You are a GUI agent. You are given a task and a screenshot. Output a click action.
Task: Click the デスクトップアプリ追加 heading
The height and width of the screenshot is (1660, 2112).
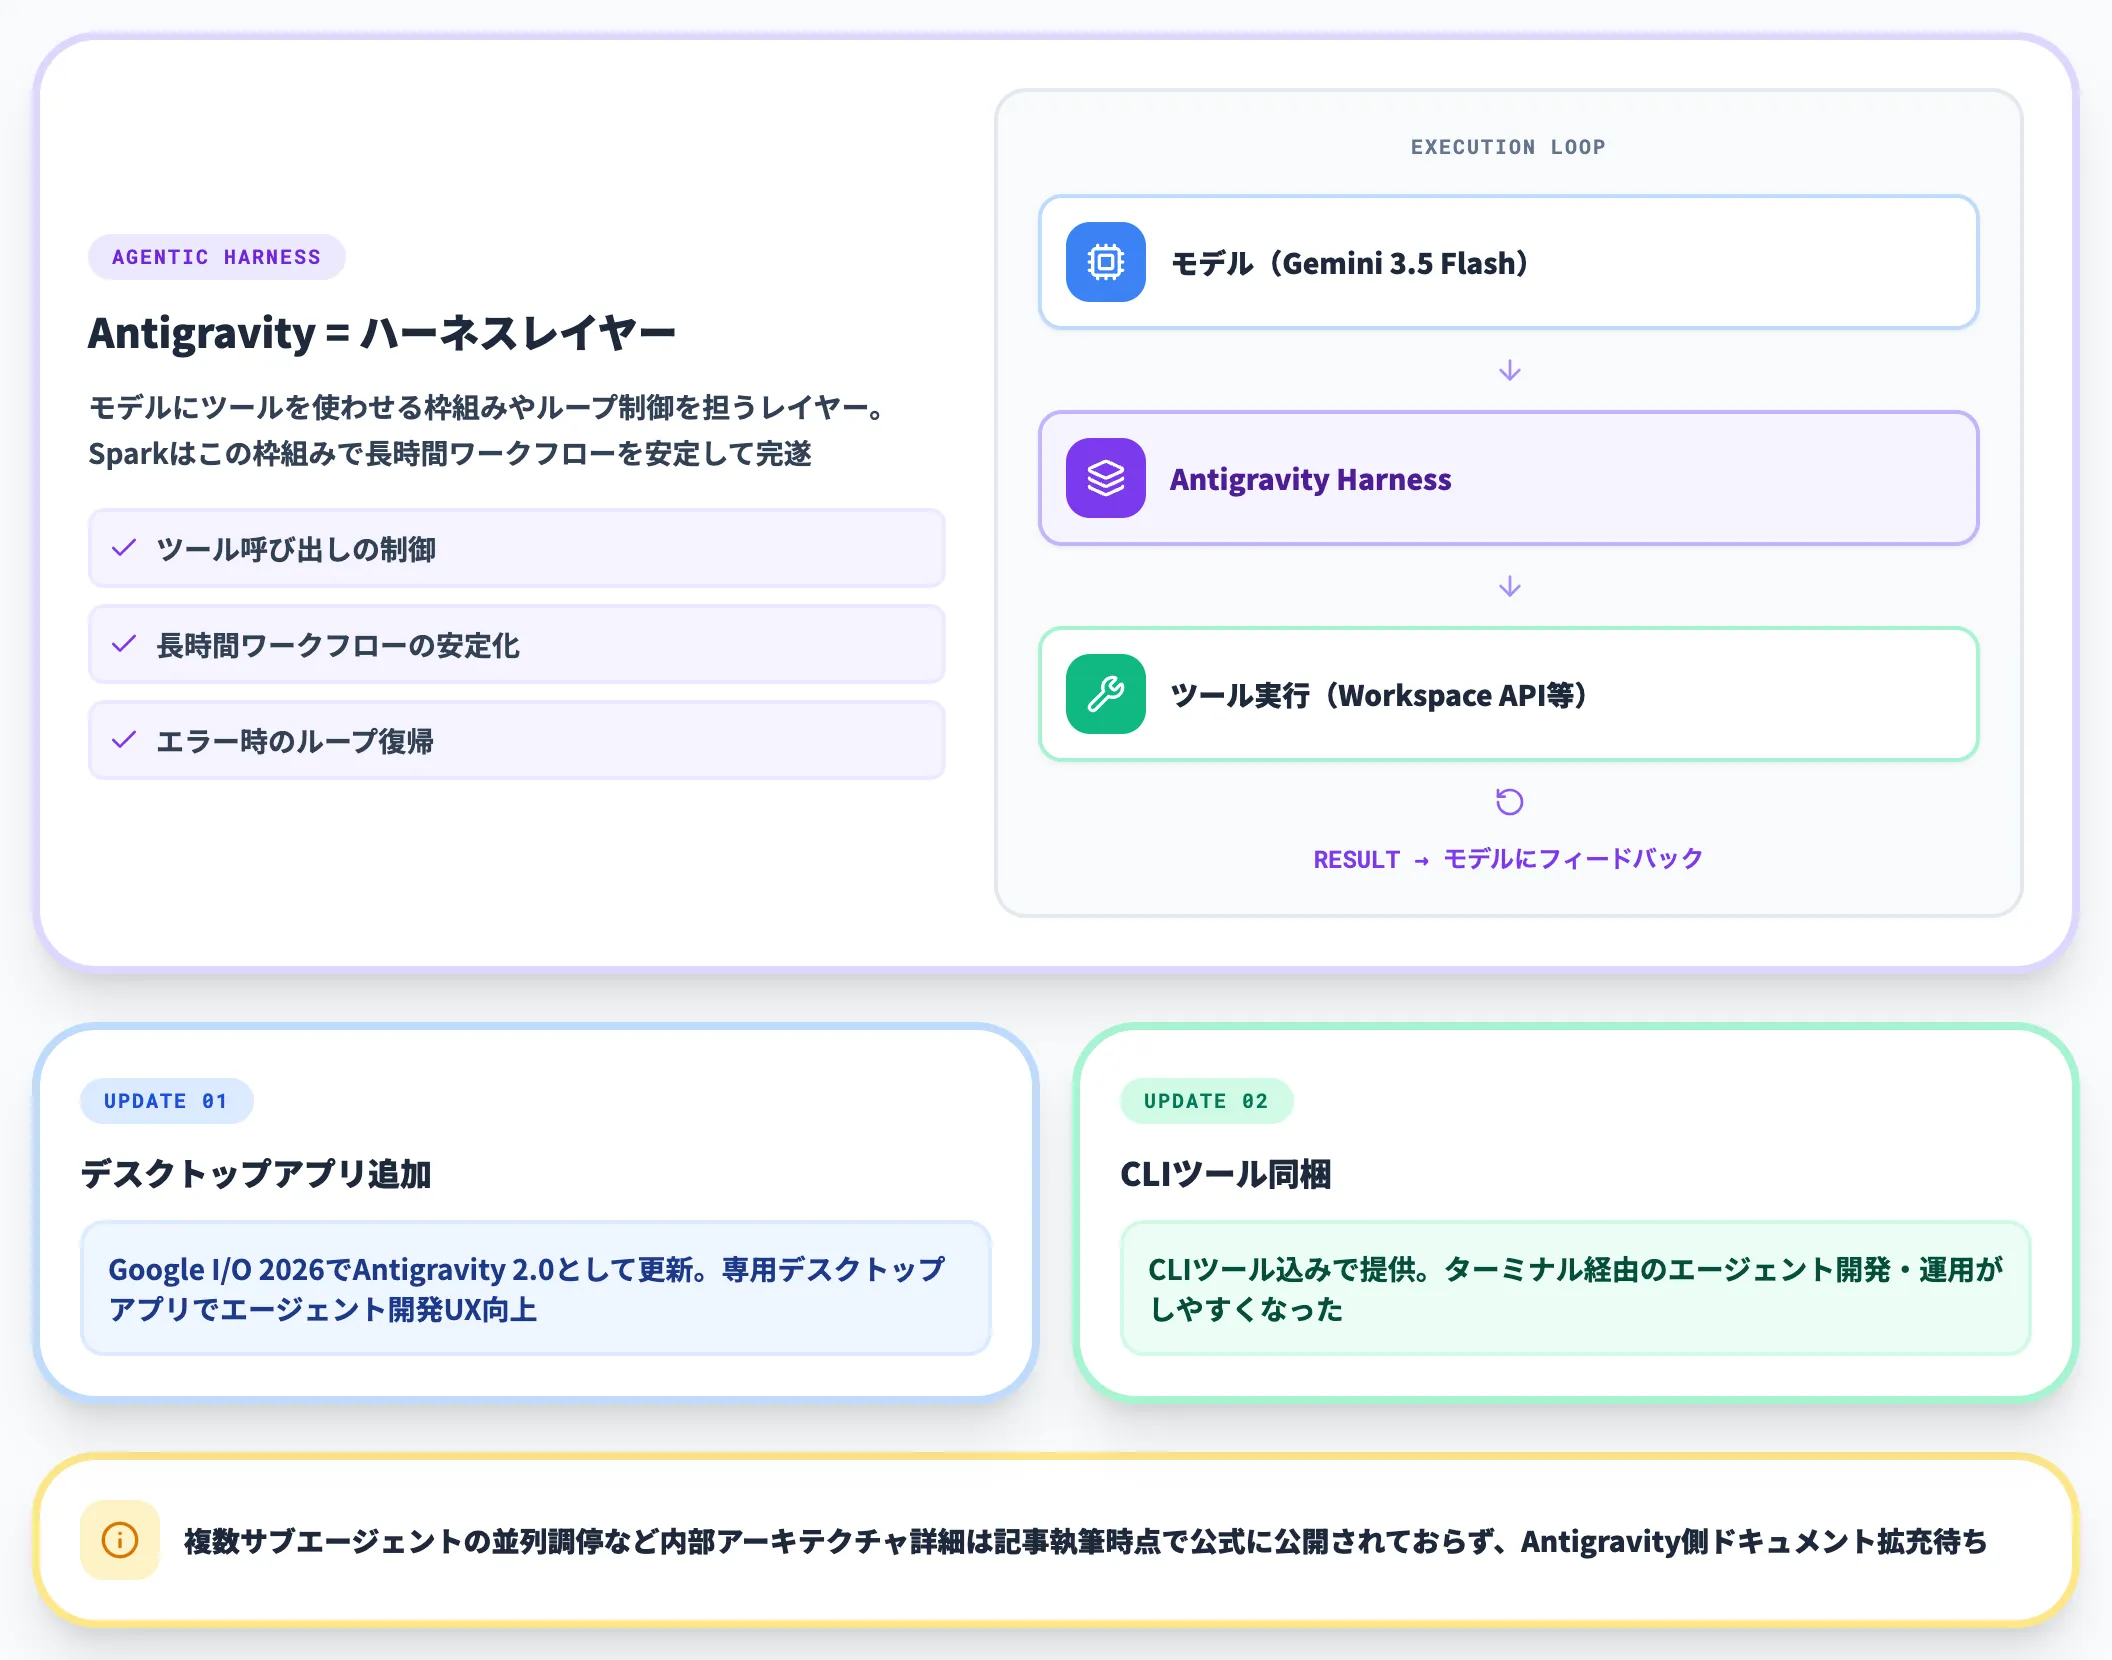[256, 1174]
